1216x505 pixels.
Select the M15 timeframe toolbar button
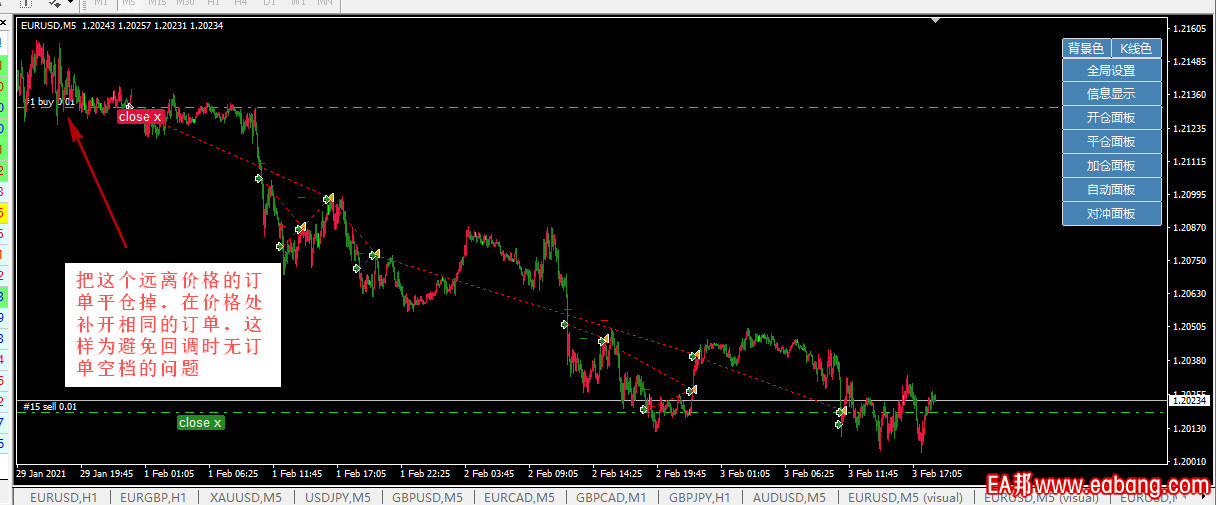(x=157, y=3)
